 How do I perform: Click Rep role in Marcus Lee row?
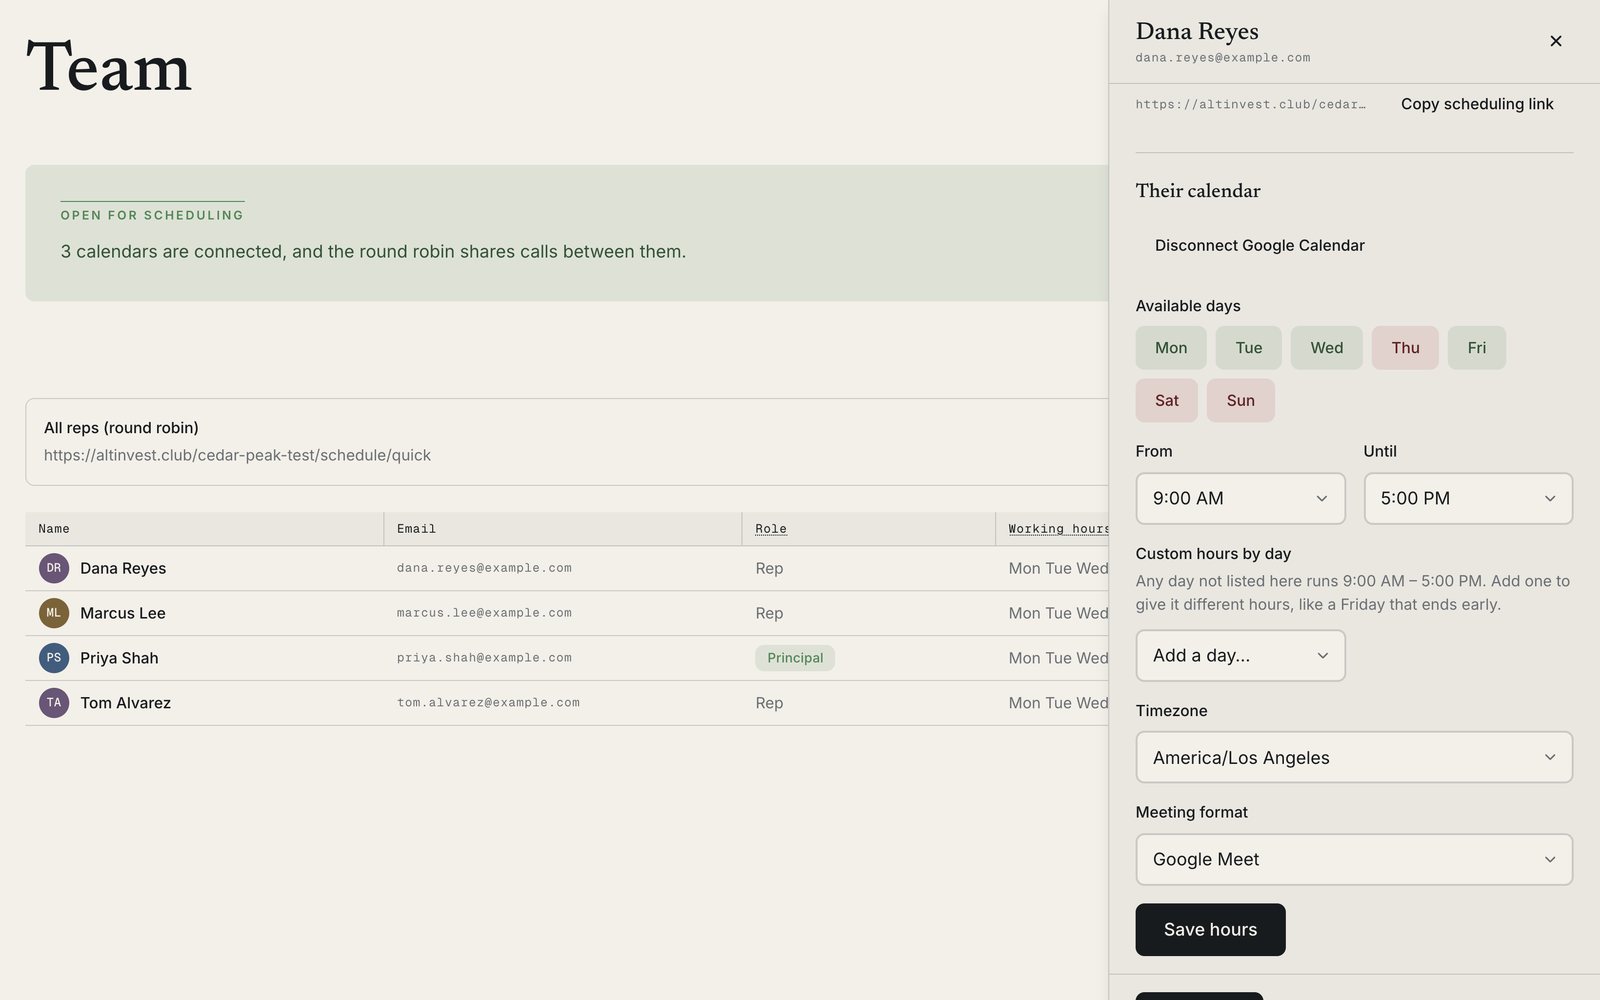point(769,613)
